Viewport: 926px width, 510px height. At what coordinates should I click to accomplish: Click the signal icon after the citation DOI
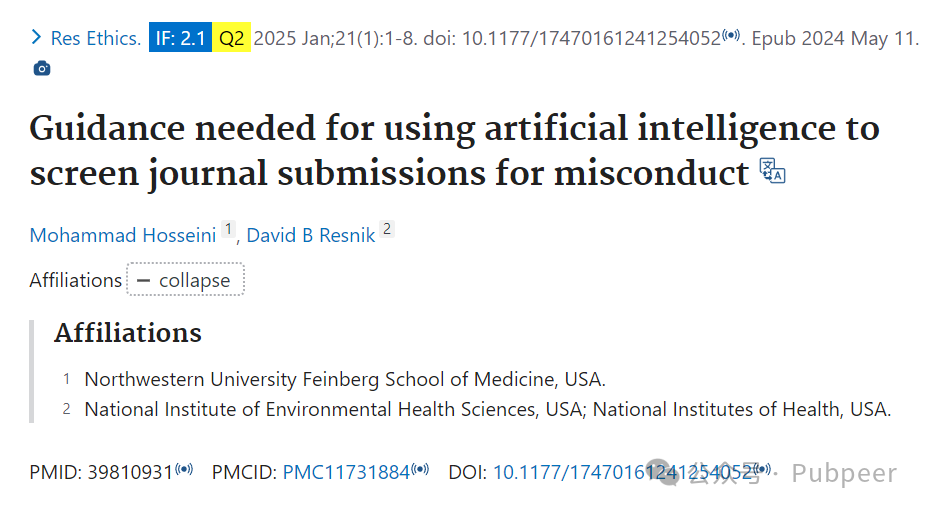[731, 35]
